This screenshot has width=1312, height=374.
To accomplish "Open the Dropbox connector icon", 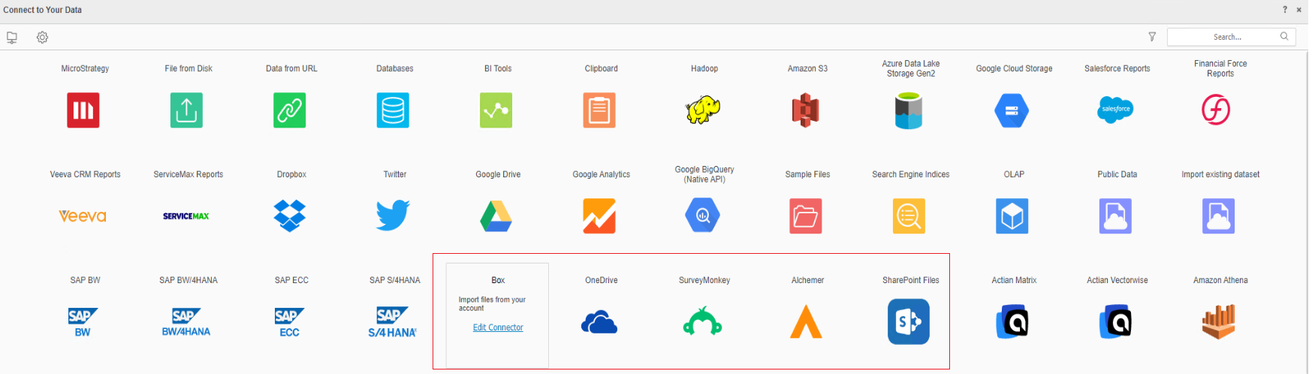I will point(290,216).
